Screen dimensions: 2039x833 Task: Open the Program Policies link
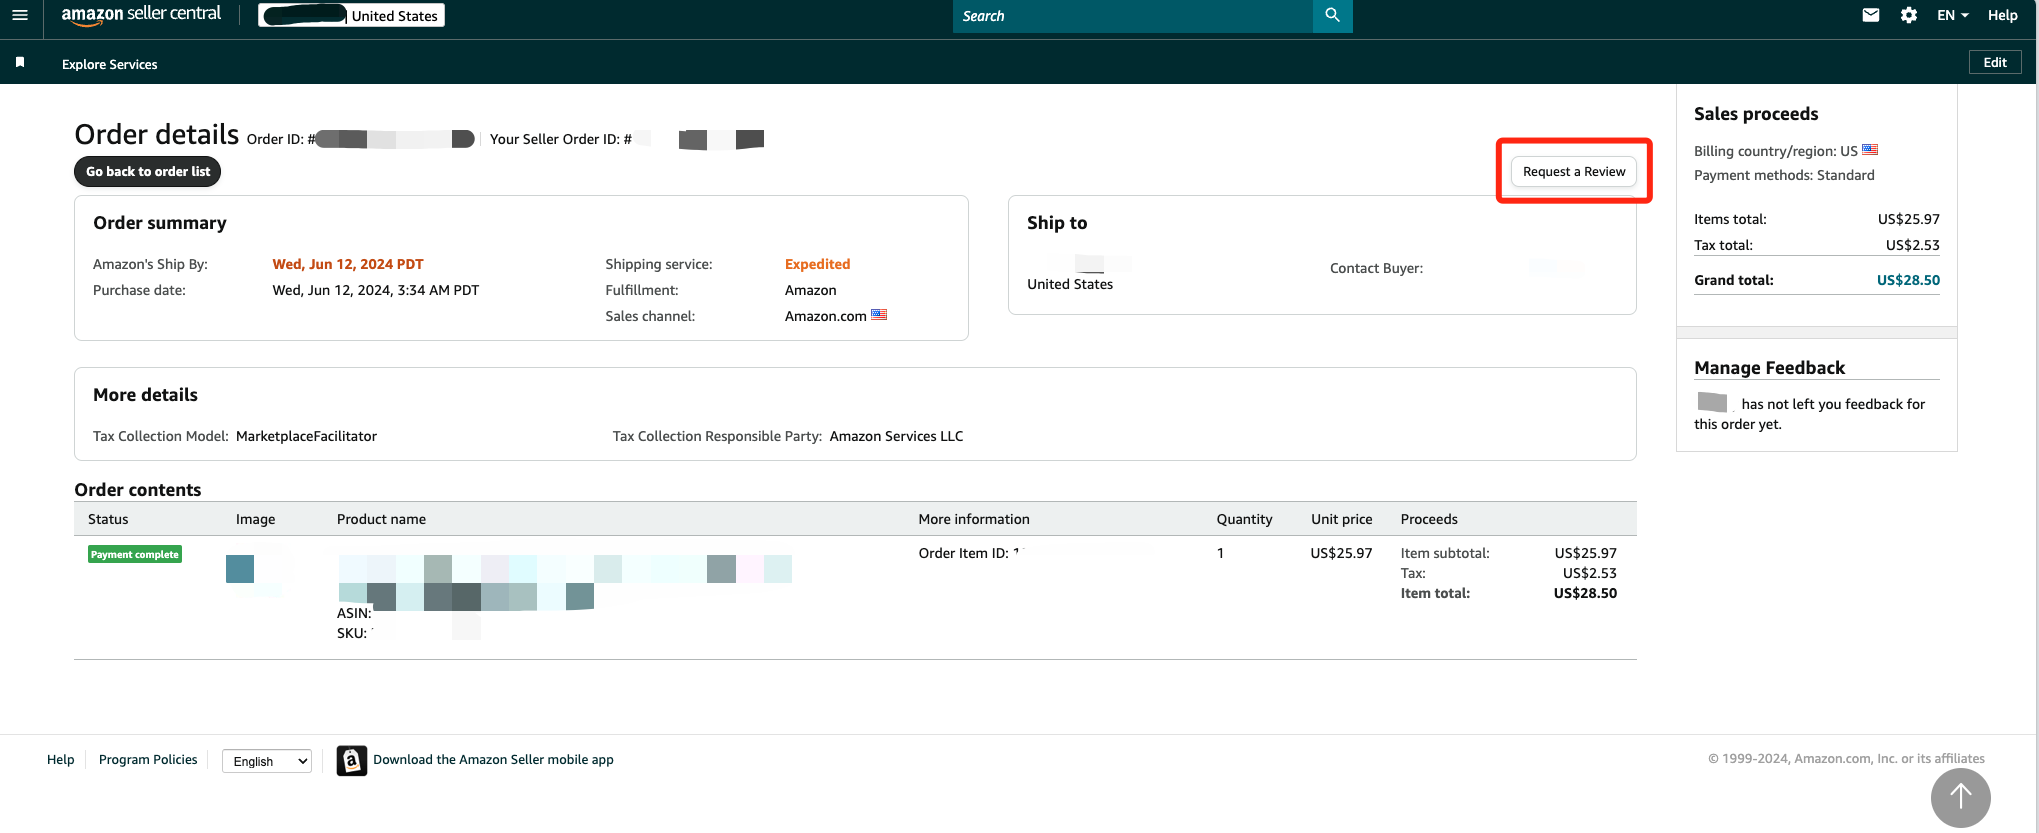tap(148, 759)
